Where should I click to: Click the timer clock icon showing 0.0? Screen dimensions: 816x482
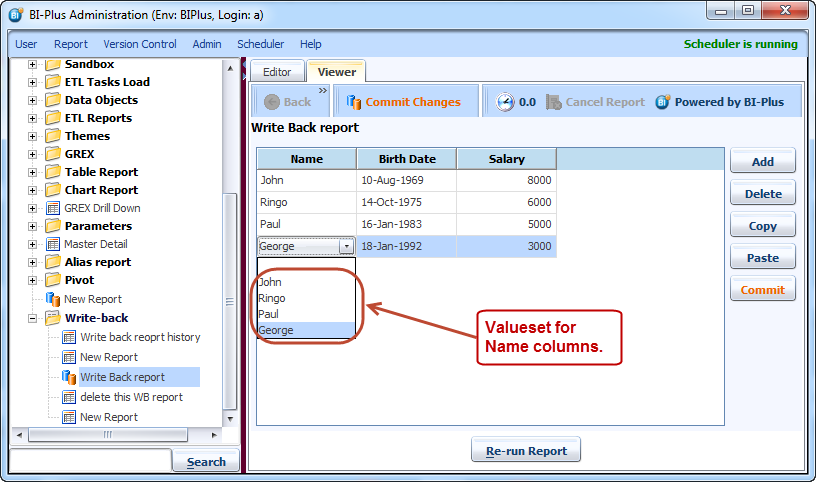pyautogui.click(x=505, y=102)
